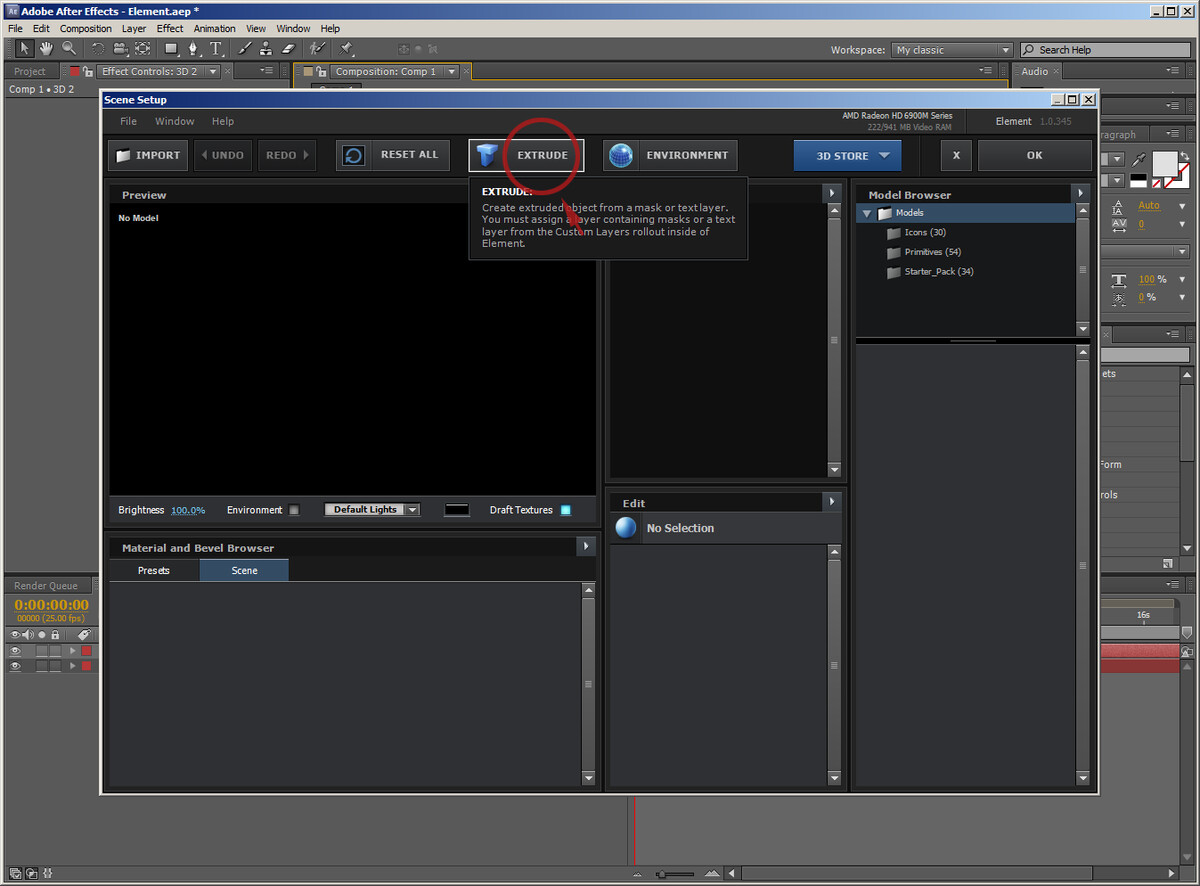The image size is (1200, 886).
Task: Open the Workspace My classic dropdown
Action: click(x=952, y=50)
